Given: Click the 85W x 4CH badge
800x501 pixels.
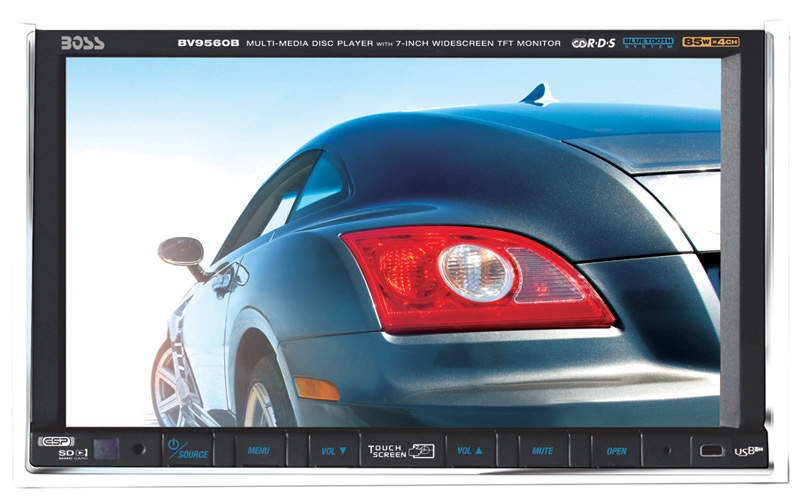Looking at the screenshot, I should 710,43.
